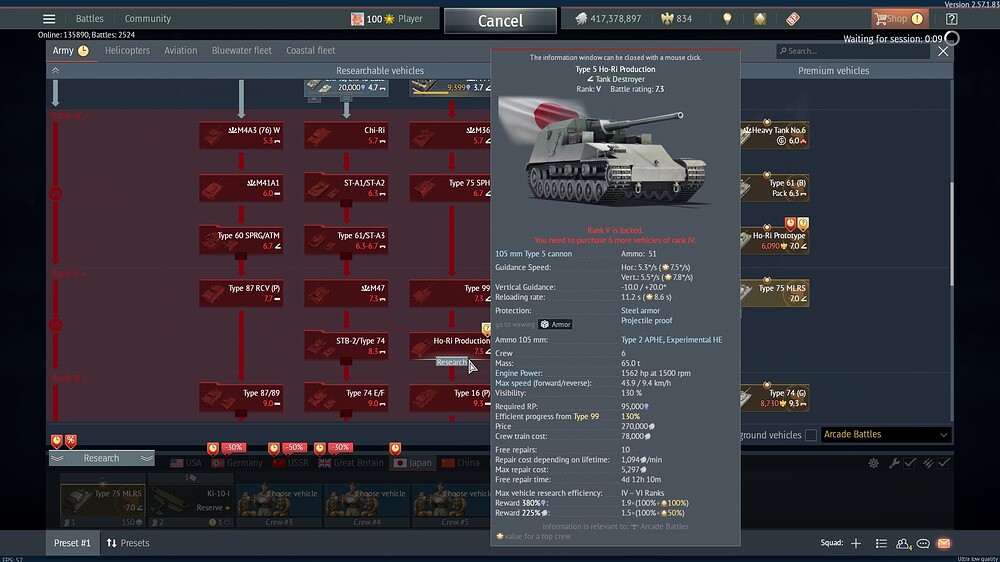This screenshot has height=562, width=1000.
Task: Switch to the Bluewater fleet tab
Action: click(242, 50)
